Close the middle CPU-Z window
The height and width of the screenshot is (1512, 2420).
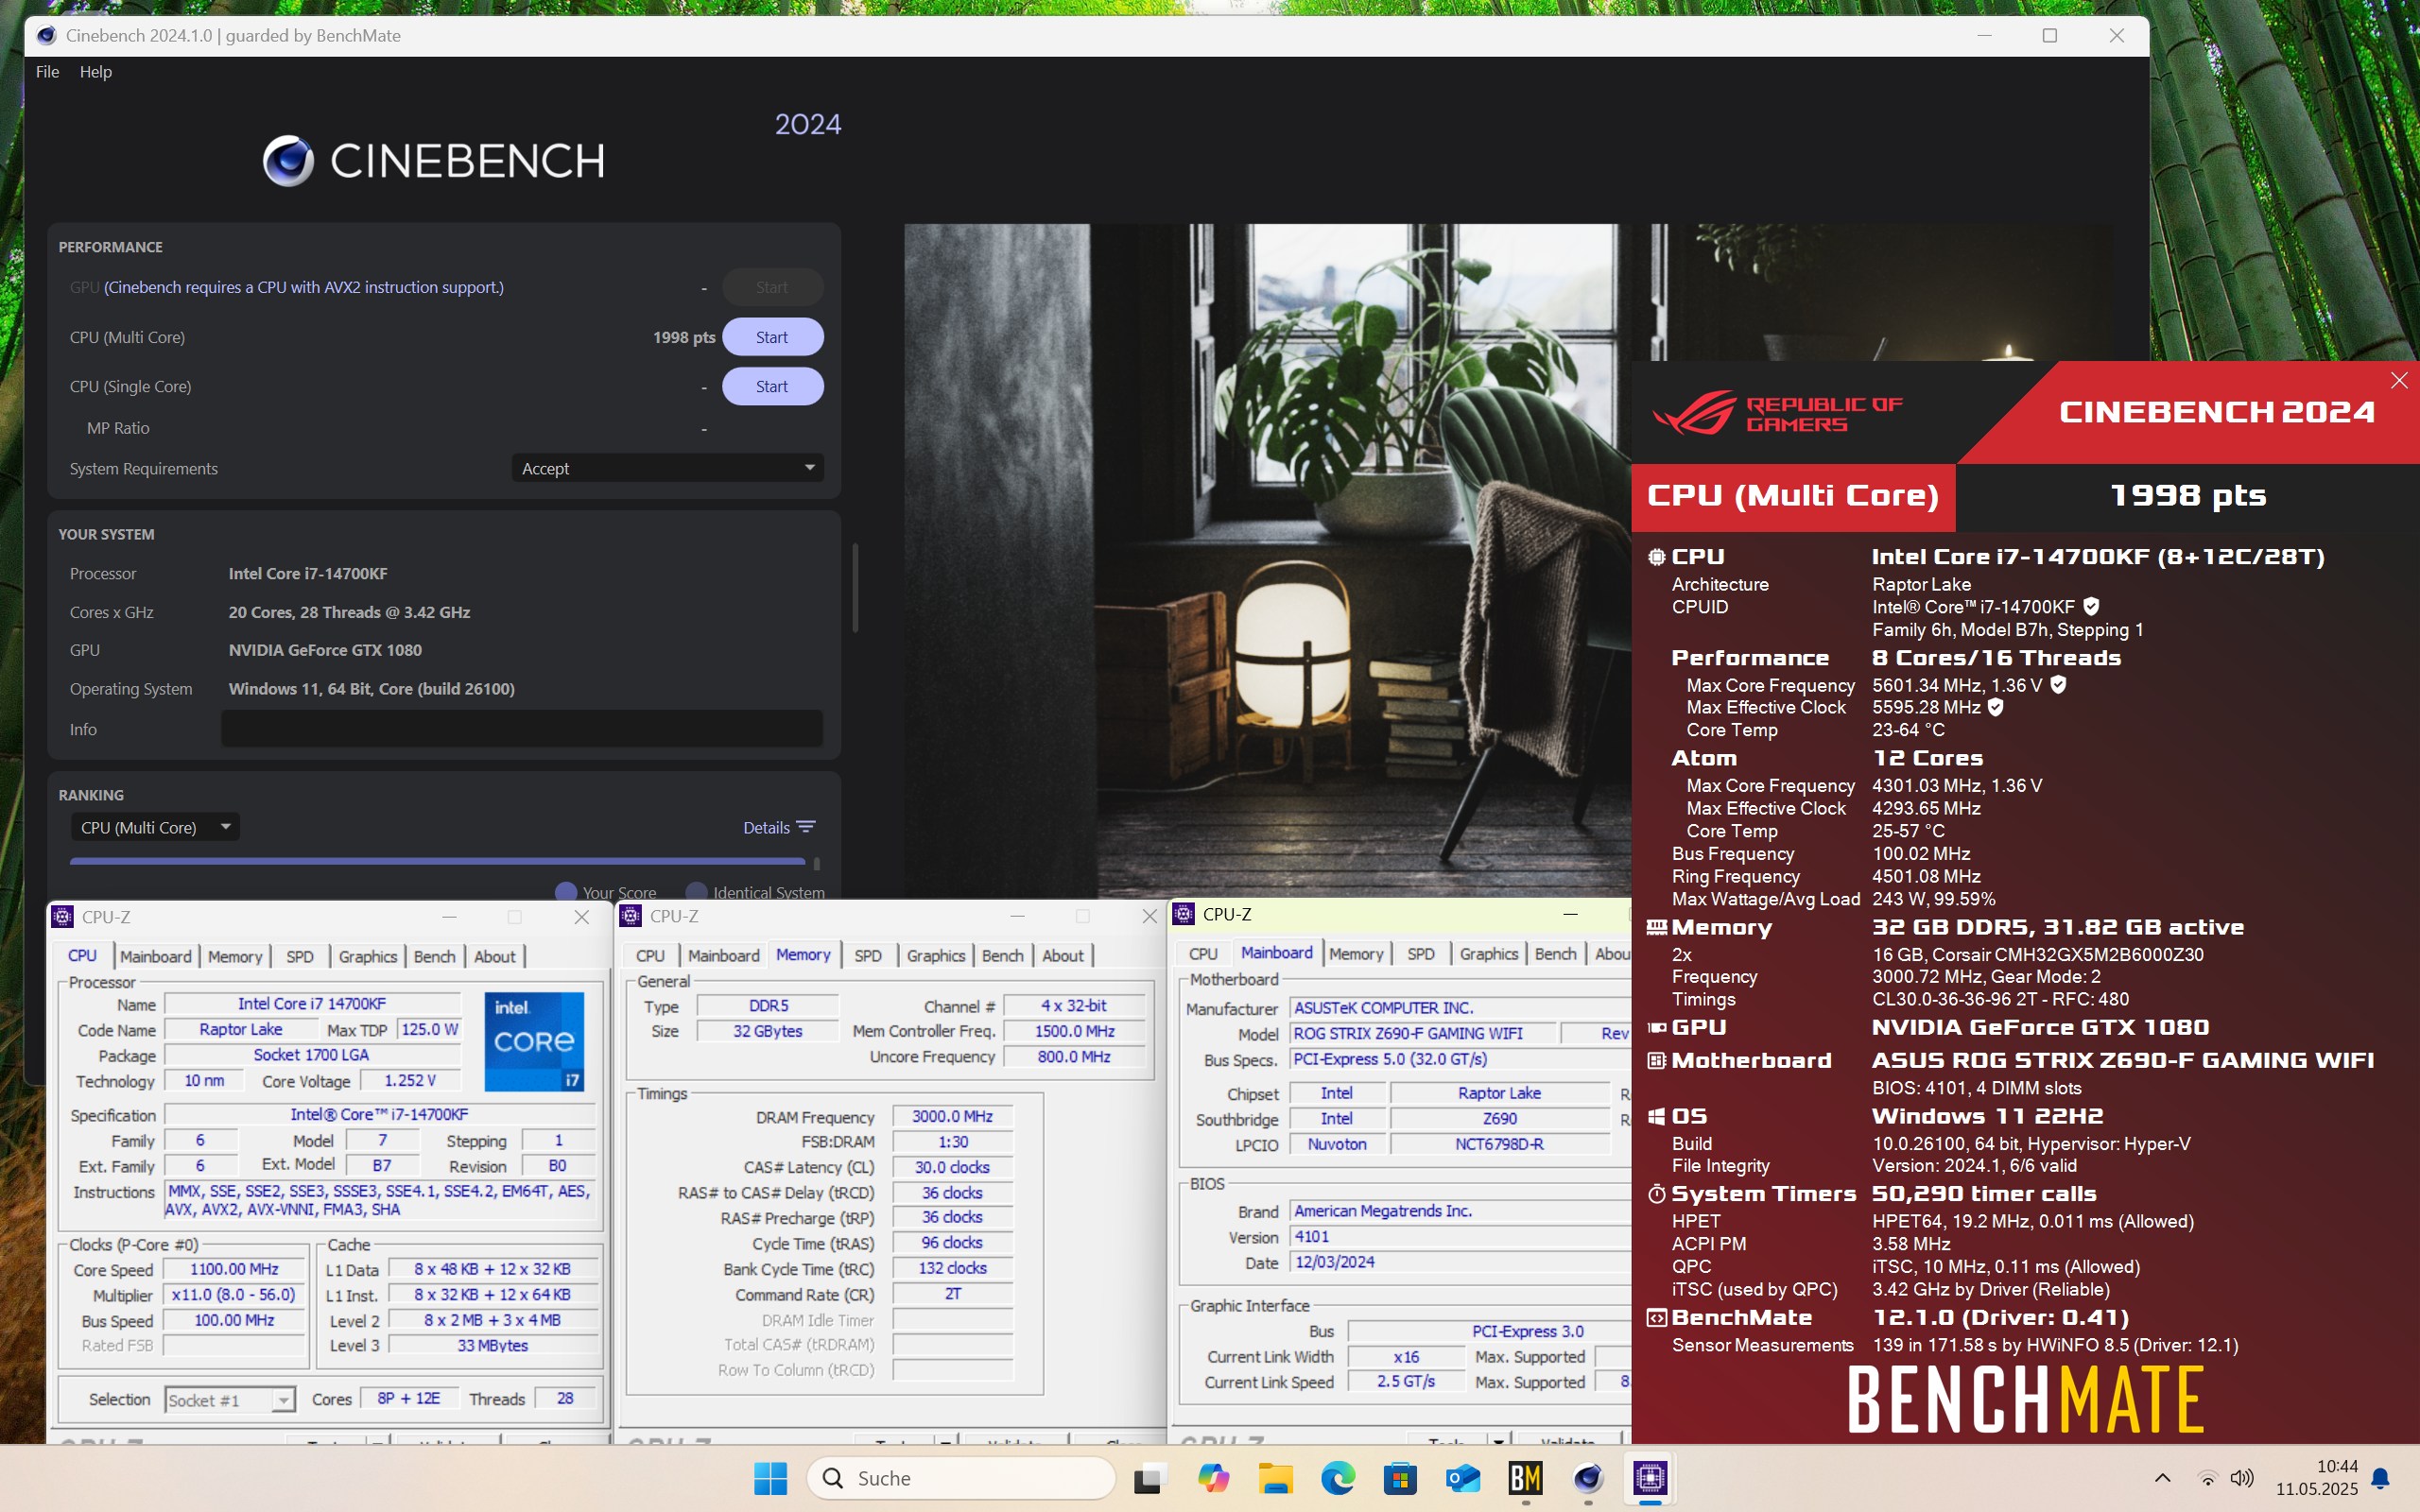(1149, 915)
